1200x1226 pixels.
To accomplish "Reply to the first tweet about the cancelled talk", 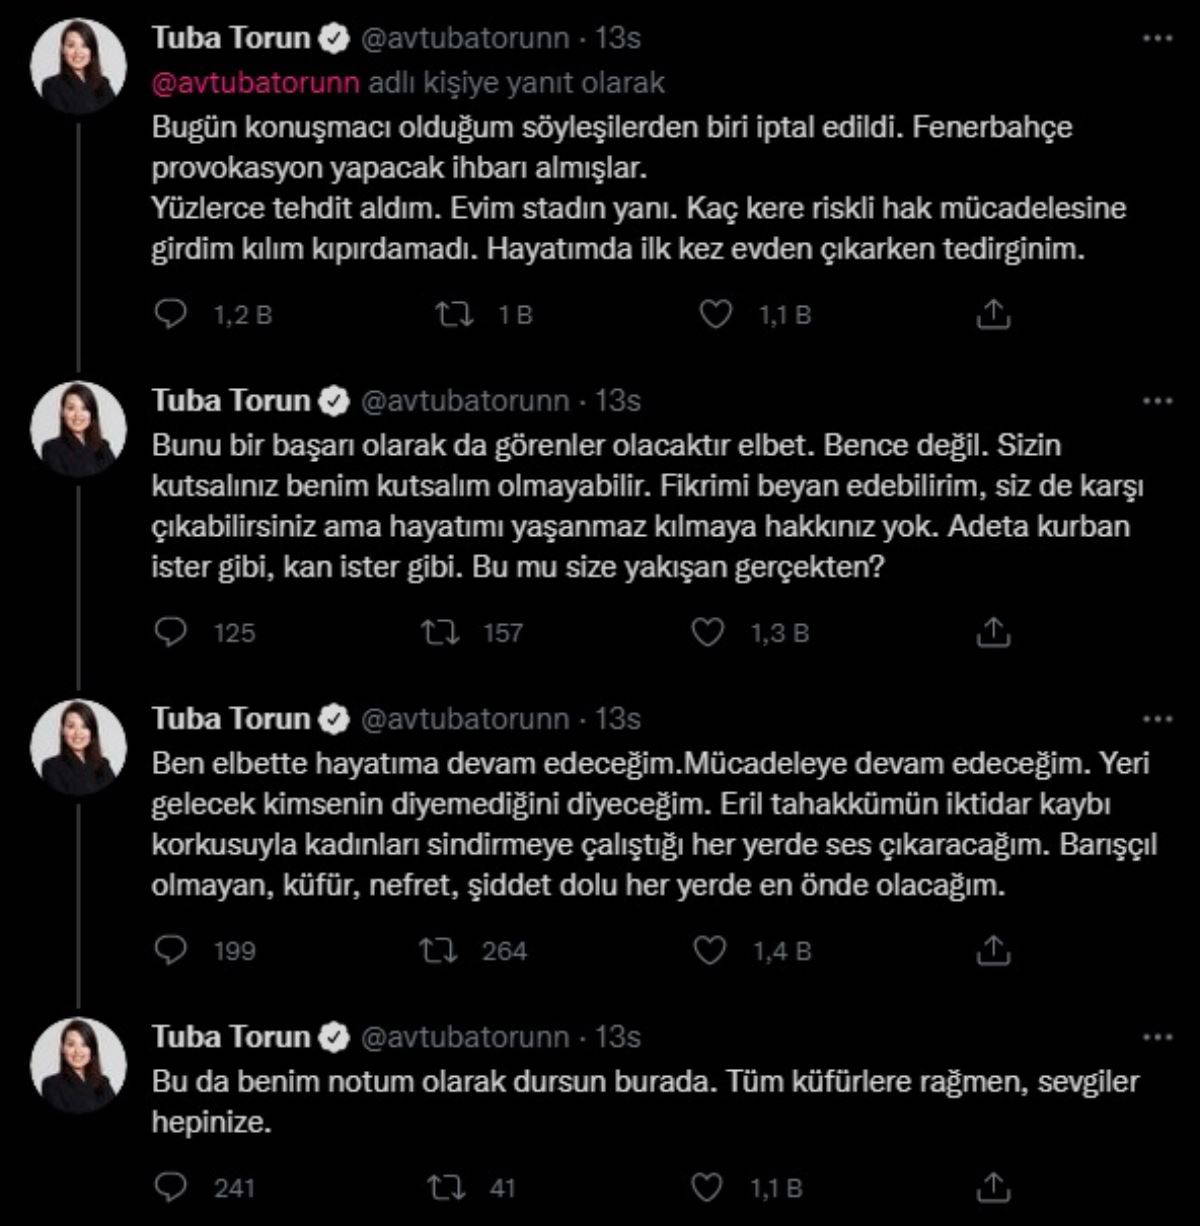I will pyautogui.click(x=172, y=315).
